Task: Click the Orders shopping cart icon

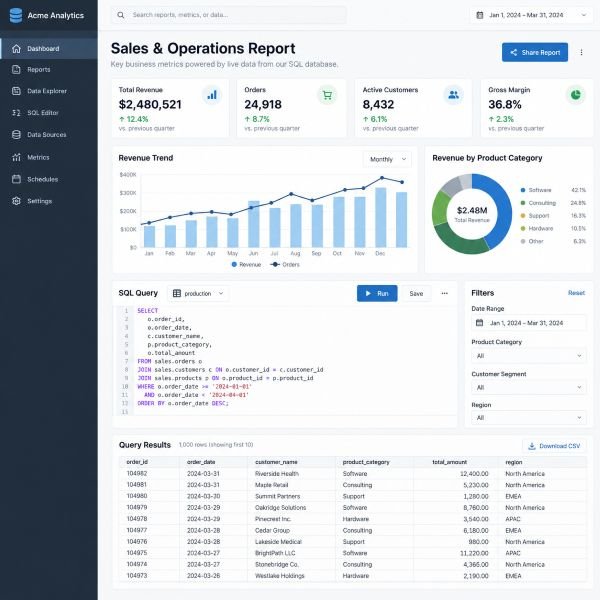Action: 327,95
